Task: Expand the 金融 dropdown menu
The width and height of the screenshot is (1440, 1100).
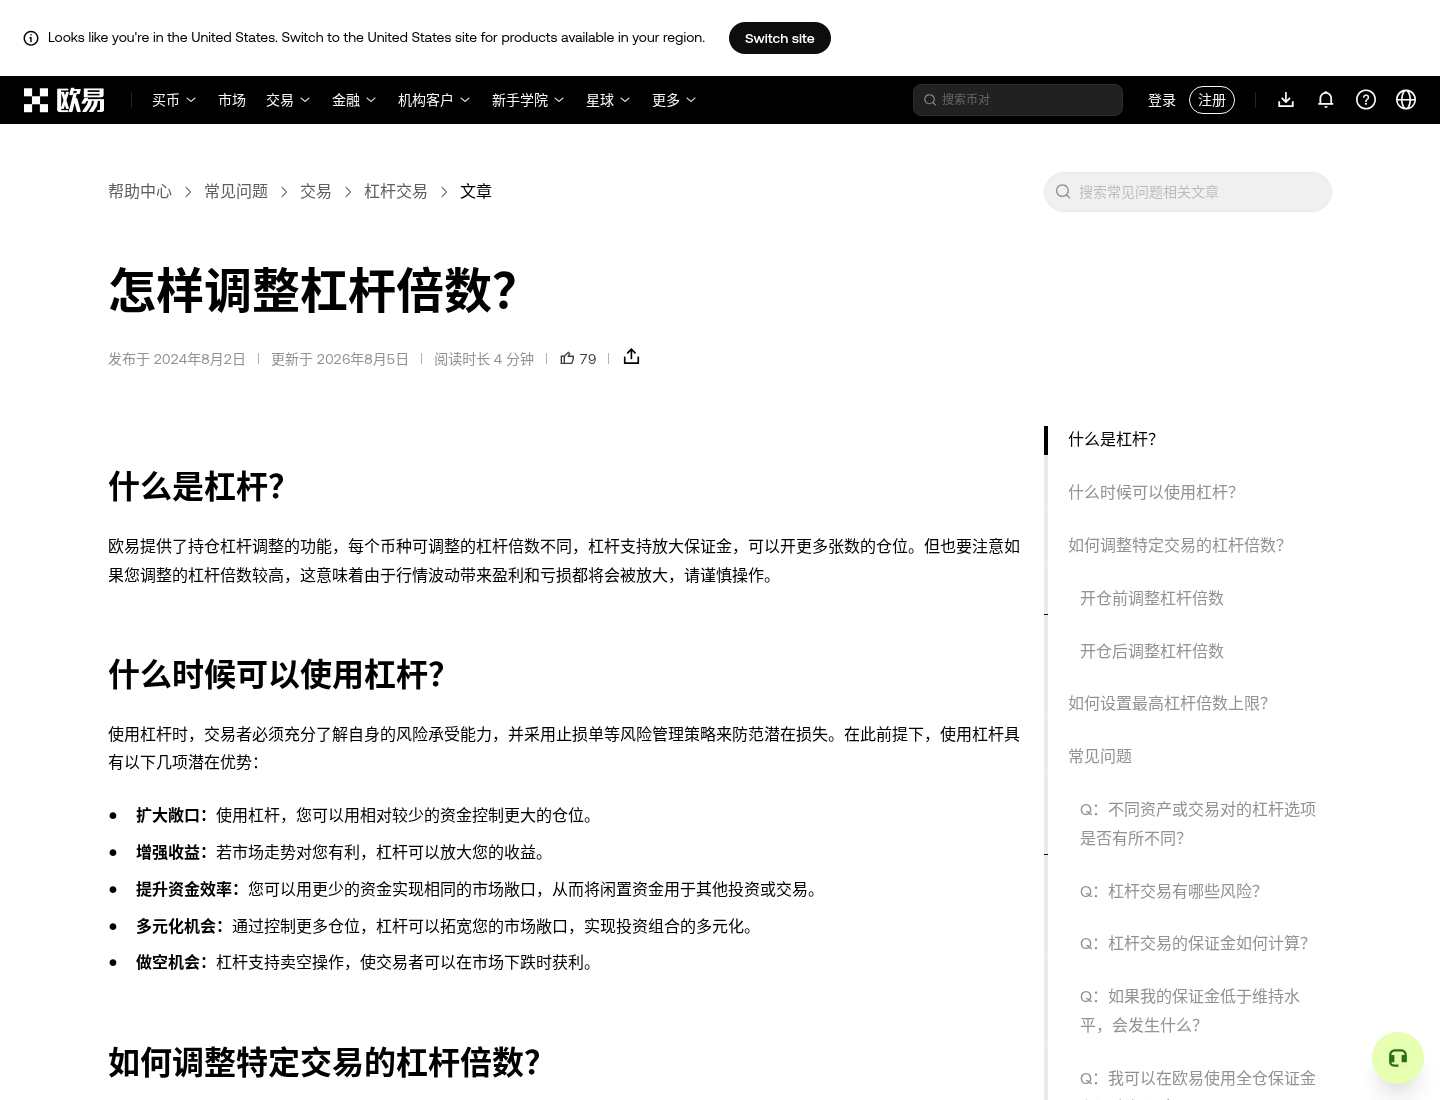Action: tap(354, 100)
